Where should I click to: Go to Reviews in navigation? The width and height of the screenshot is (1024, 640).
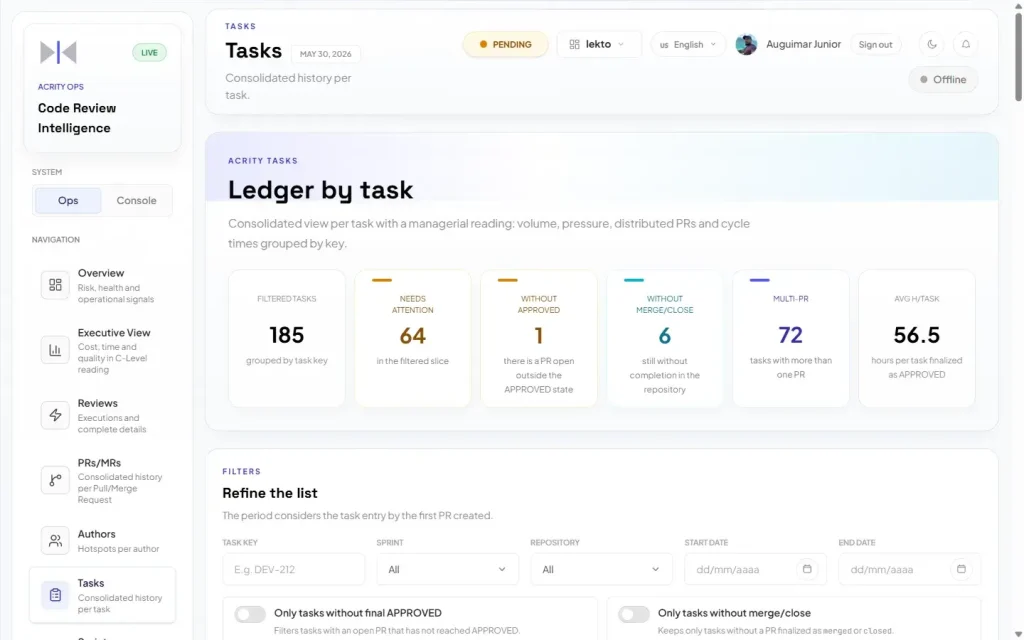(103, 415)
